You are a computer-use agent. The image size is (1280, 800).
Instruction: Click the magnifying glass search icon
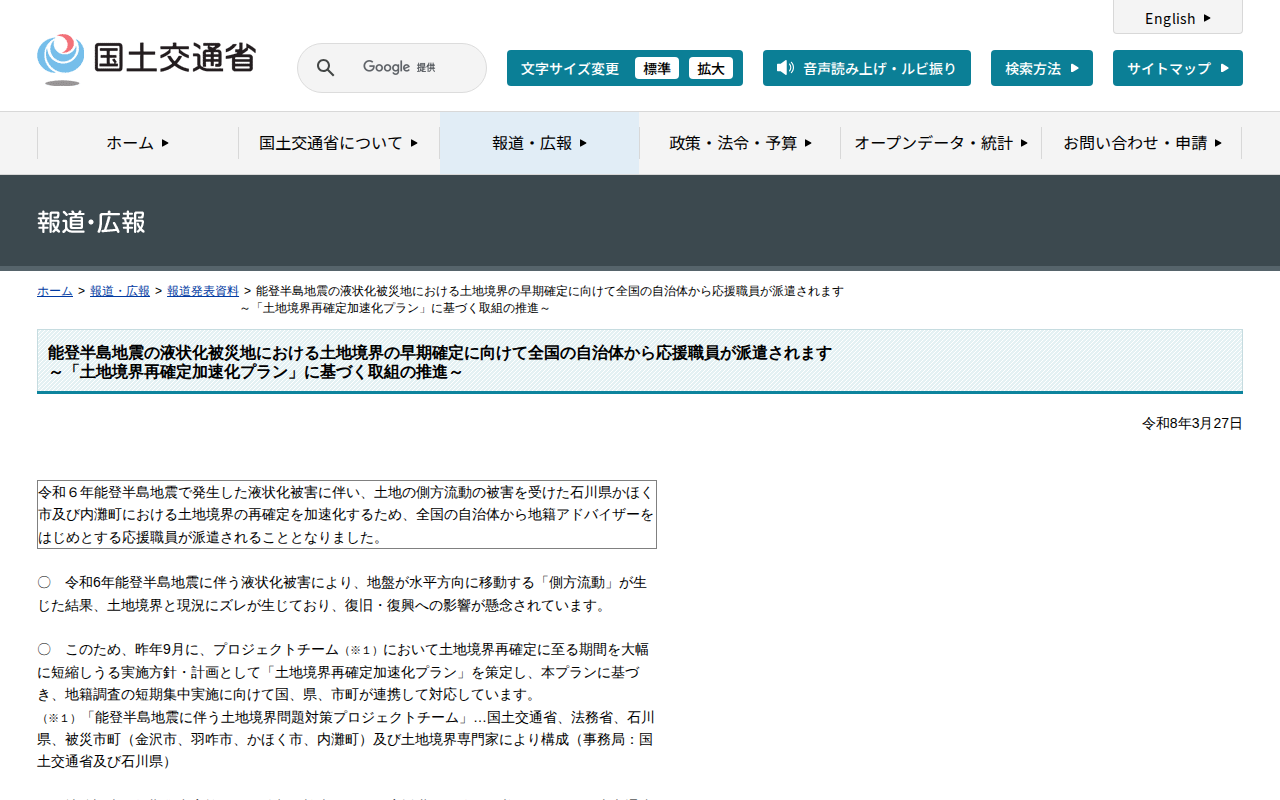tap(326, 68)
